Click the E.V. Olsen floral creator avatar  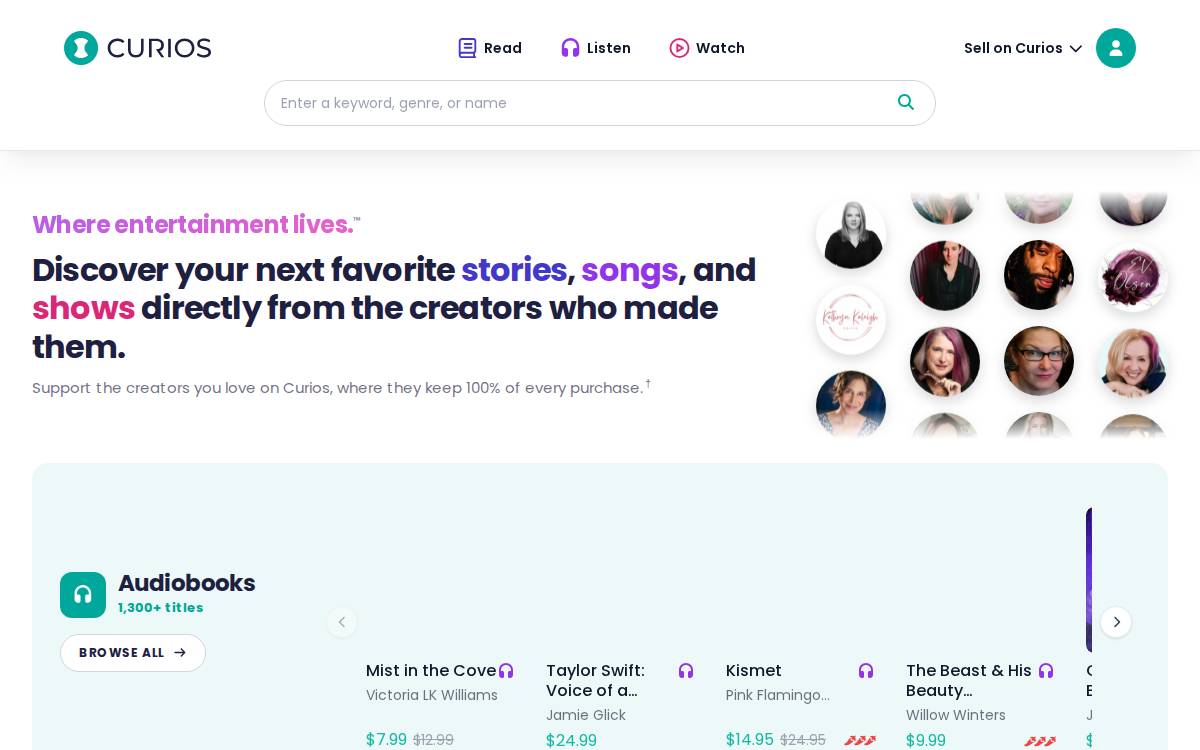tap(1133, 276)
